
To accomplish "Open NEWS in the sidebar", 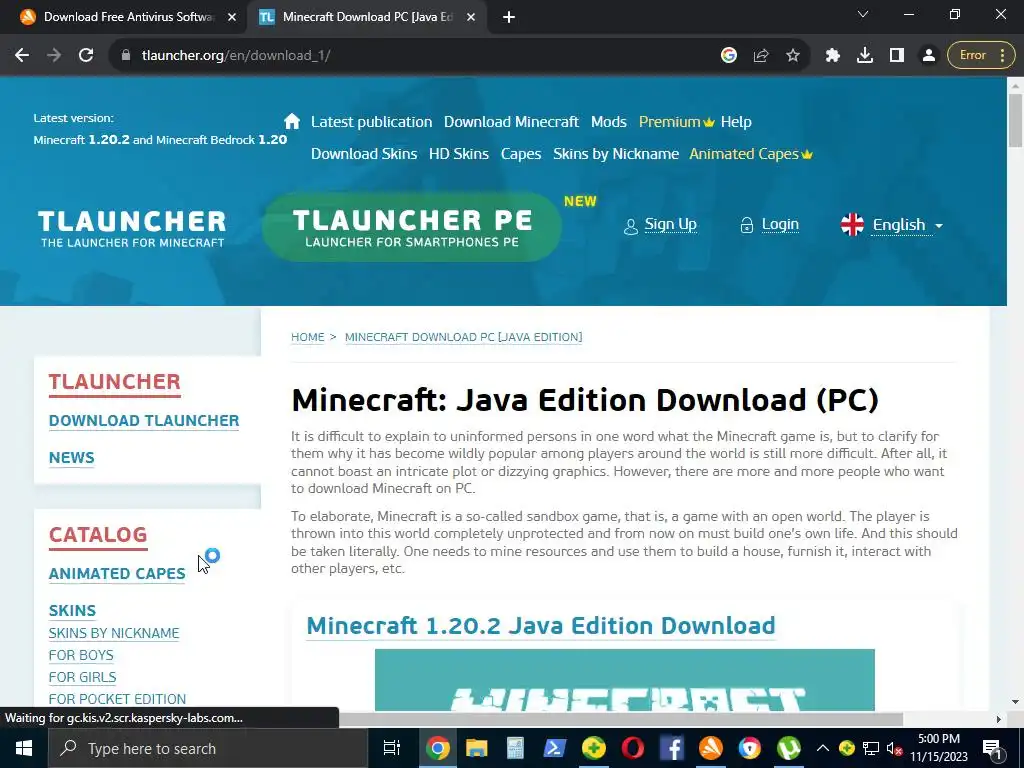I will pyautogui.click(x=72, y=458).
